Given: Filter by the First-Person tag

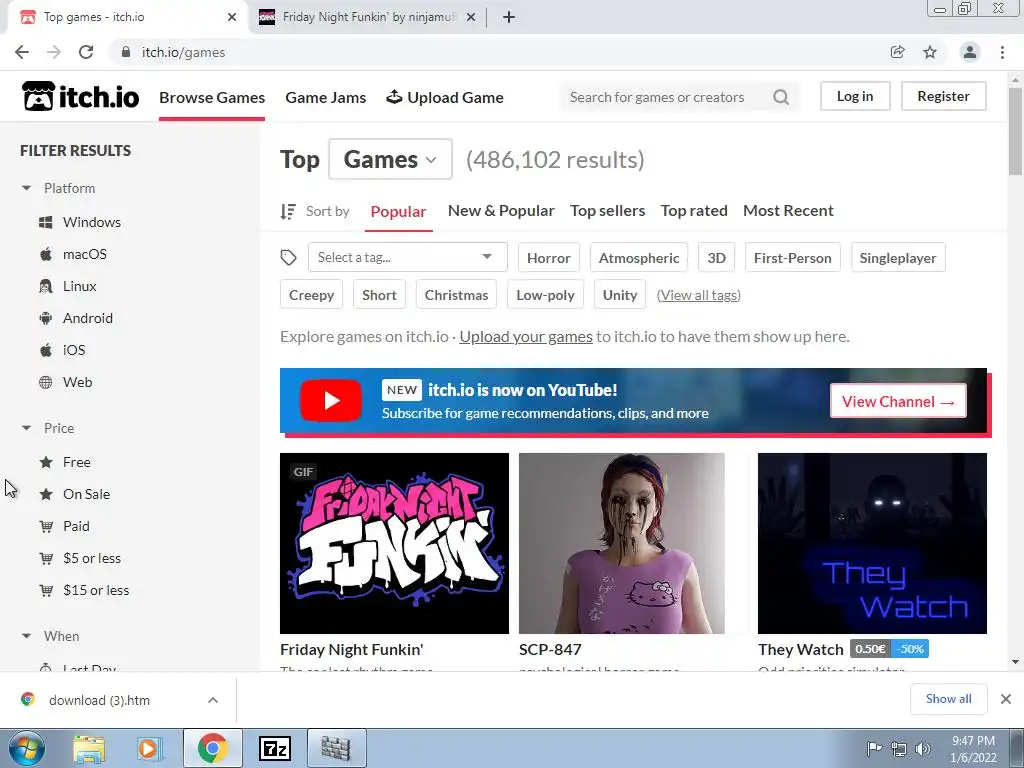Looking at the screenshot, I should [792, 258].
